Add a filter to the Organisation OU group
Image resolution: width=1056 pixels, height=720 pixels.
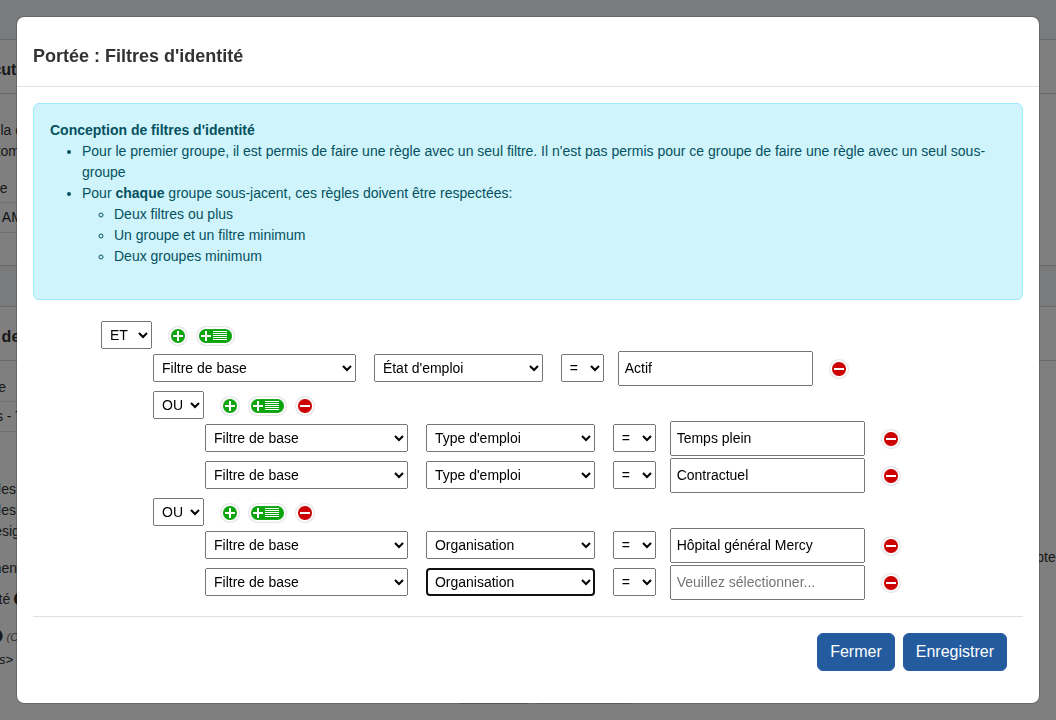pyautogui.click(x=230, y=513)
